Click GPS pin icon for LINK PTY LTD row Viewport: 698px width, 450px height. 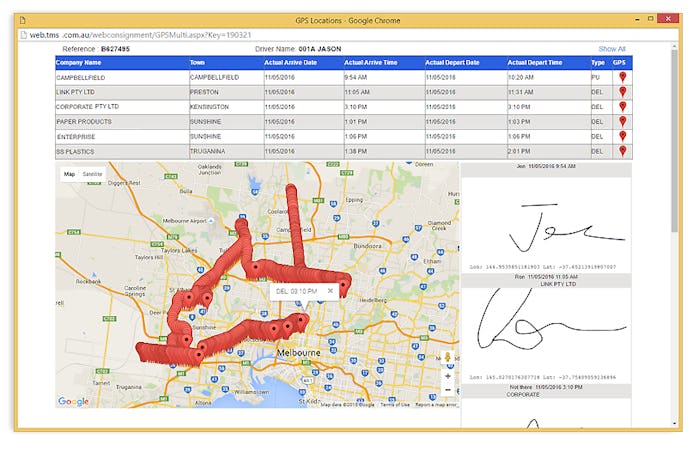click(x=622, y=92)
